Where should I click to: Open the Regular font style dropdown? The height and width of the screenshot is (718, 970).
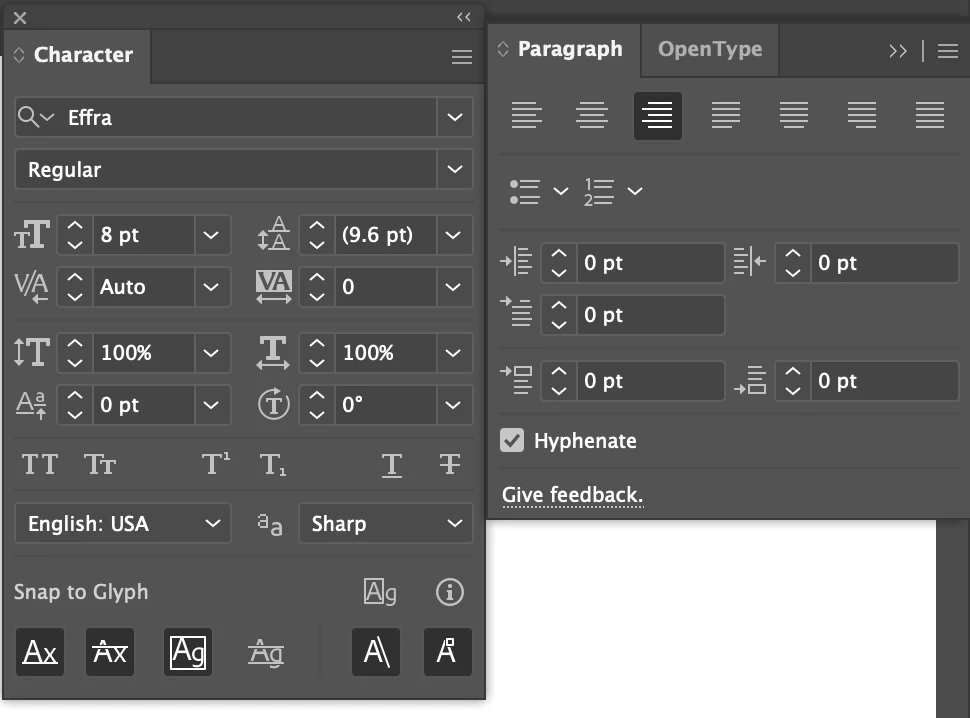point(455,169)
